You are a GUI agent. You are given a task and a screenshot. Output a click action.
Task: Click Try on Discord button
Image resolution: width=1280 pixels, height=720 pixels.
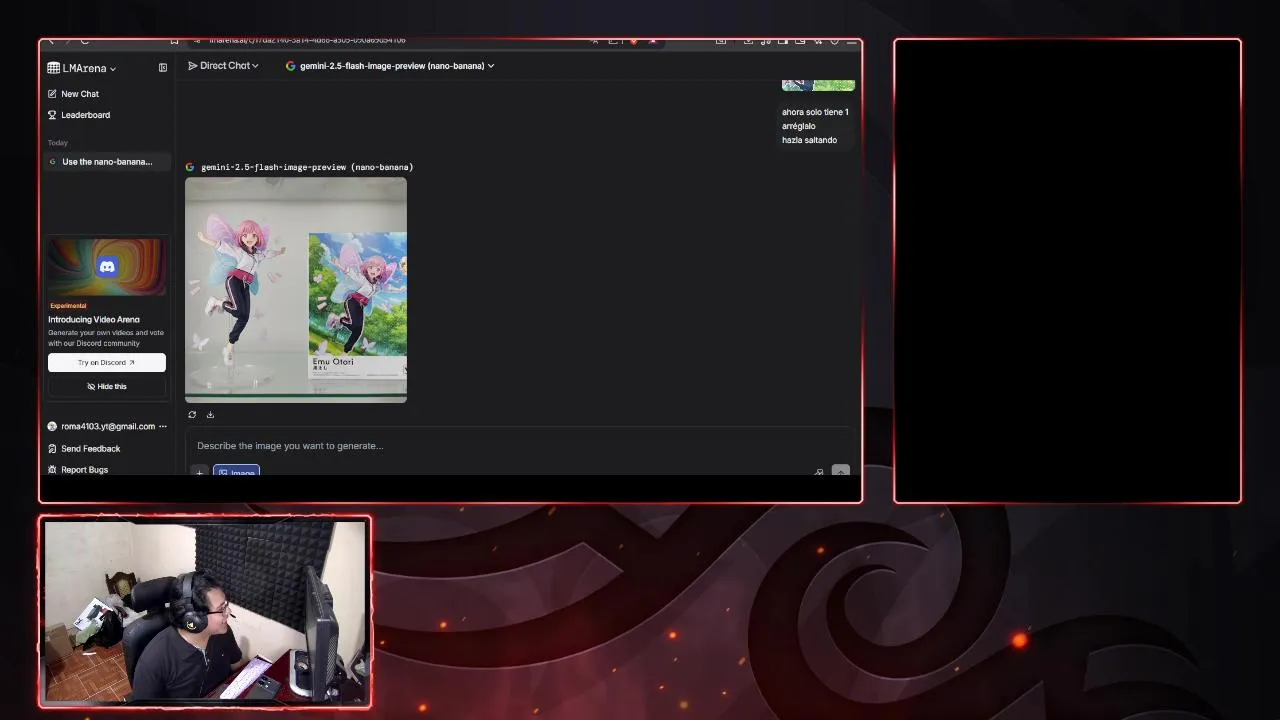(107, 362)
